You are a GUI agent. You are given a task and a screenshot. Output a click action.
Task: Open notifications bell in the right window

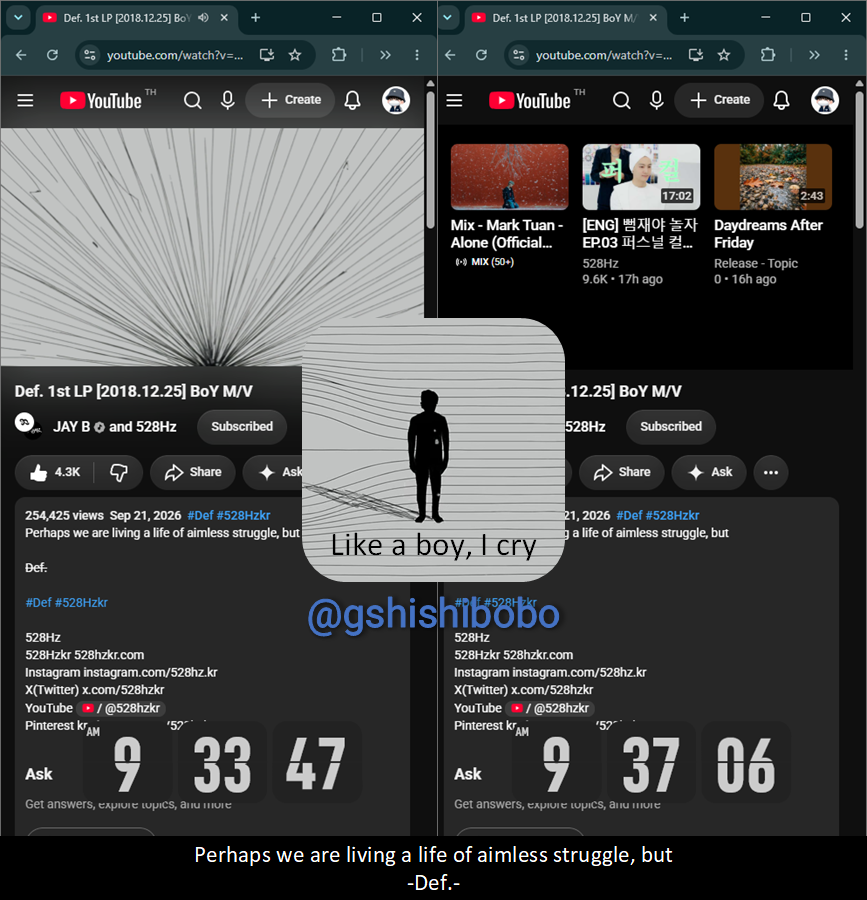(782, 100)
